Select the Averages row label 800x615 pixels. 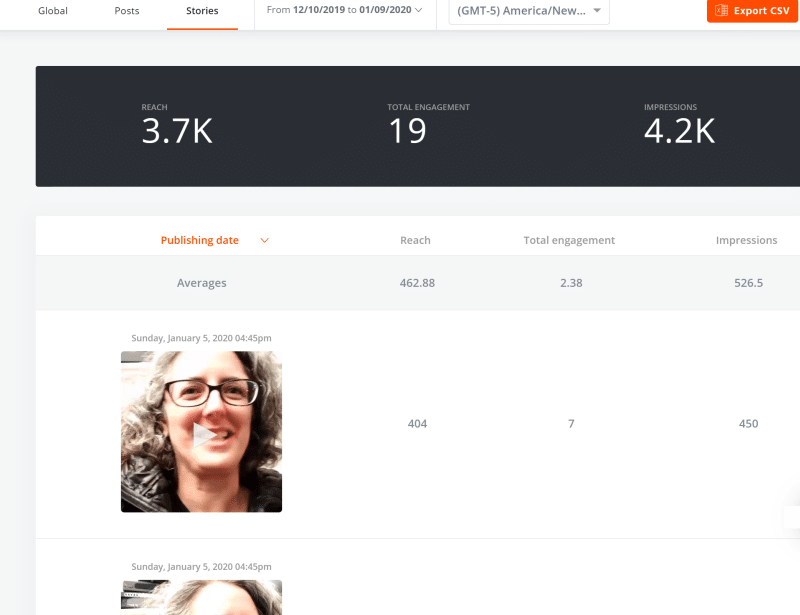click(x=202, y=283)
